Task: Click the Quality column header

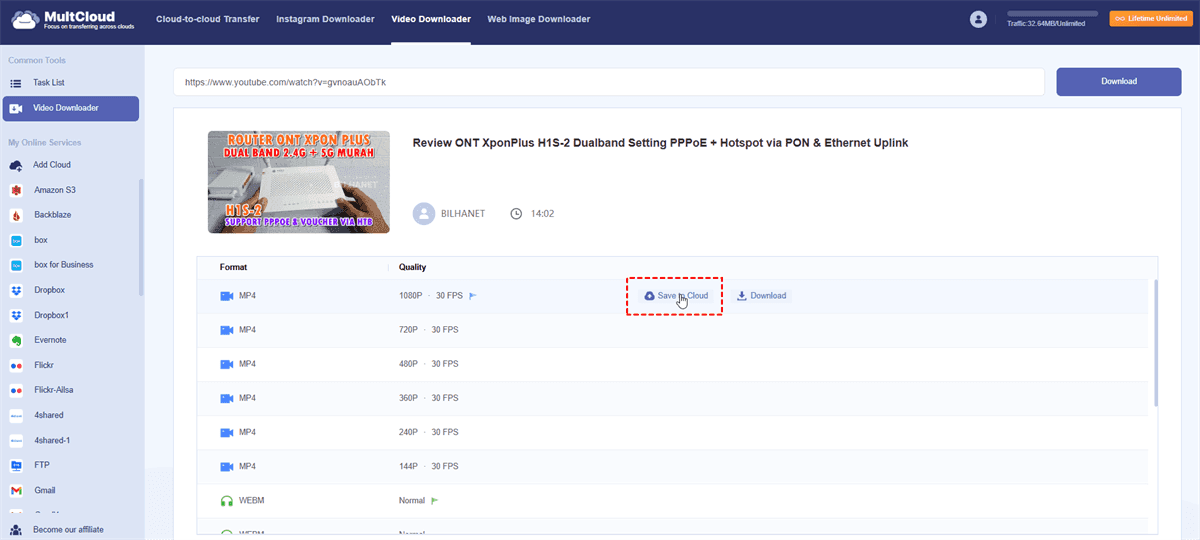Action: [413, 267]
